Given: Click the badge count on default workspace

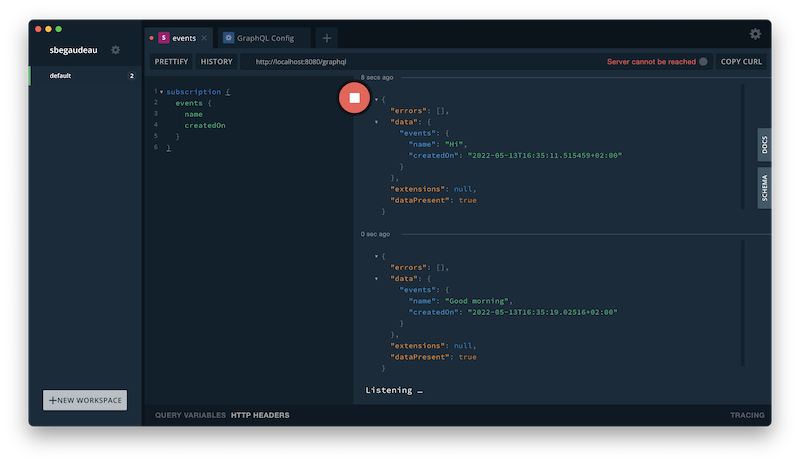Looking at the screenshot, I should click(x=131, y=76).
